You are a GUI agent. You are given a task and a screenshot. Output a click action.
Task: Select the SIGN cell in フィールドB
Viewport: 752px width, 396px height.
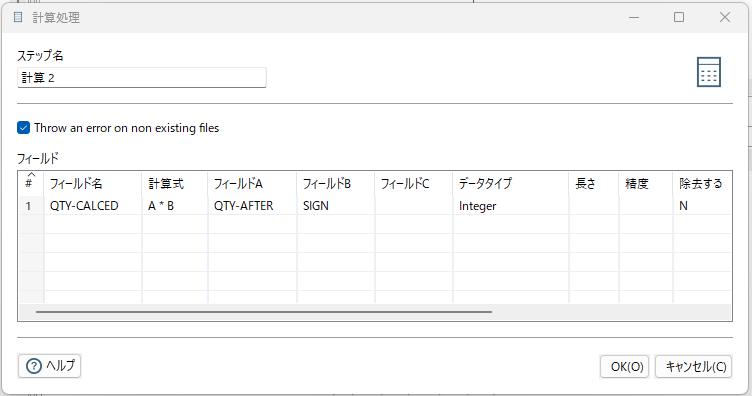335,206
